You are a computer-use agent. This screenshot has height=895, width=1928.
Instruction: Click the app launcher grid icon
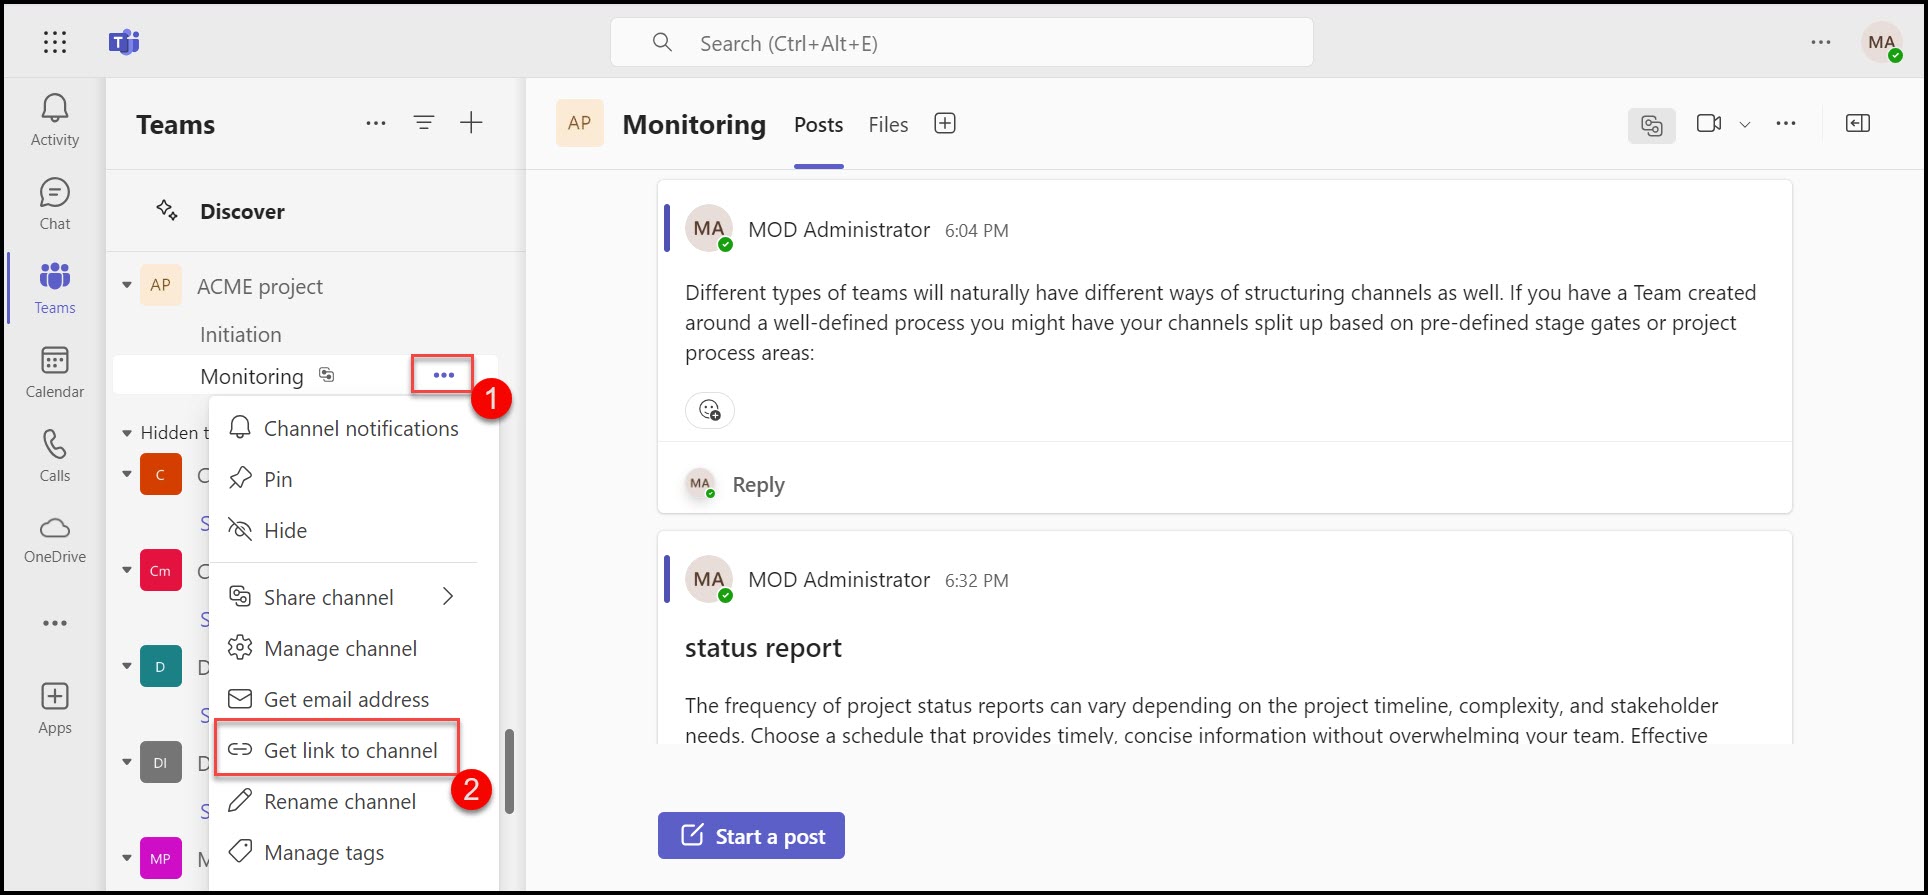pos(55,42)
